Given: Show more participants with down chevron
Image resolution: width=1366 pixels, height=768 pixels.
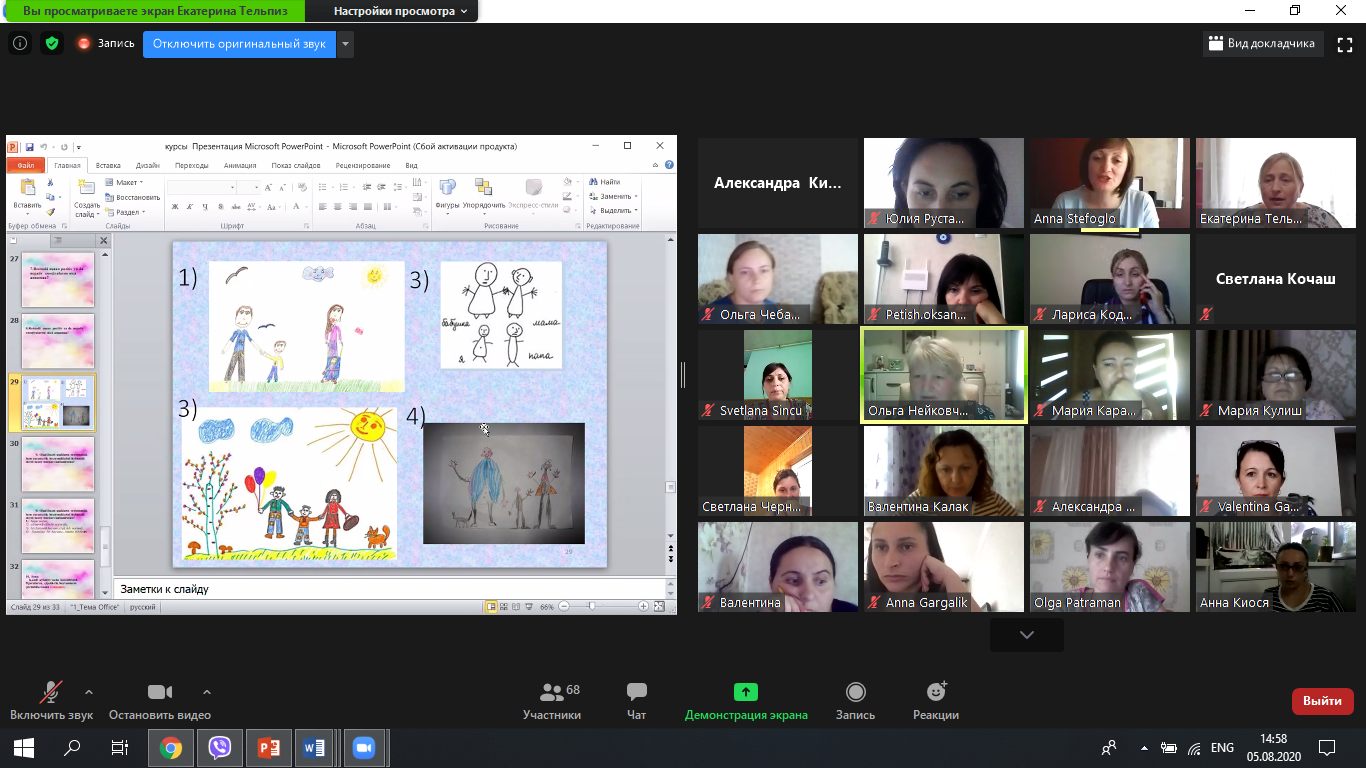Looking at the screenshot, I should [1026, 635].
